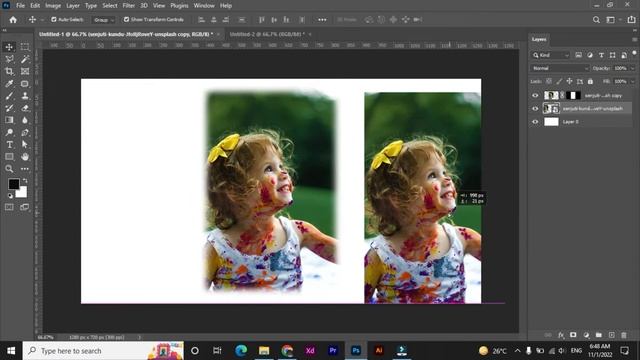This screenshot has width=640, height=360.
Task: Toggle lock all padlock icon
Action: click(x=590, y=81)
